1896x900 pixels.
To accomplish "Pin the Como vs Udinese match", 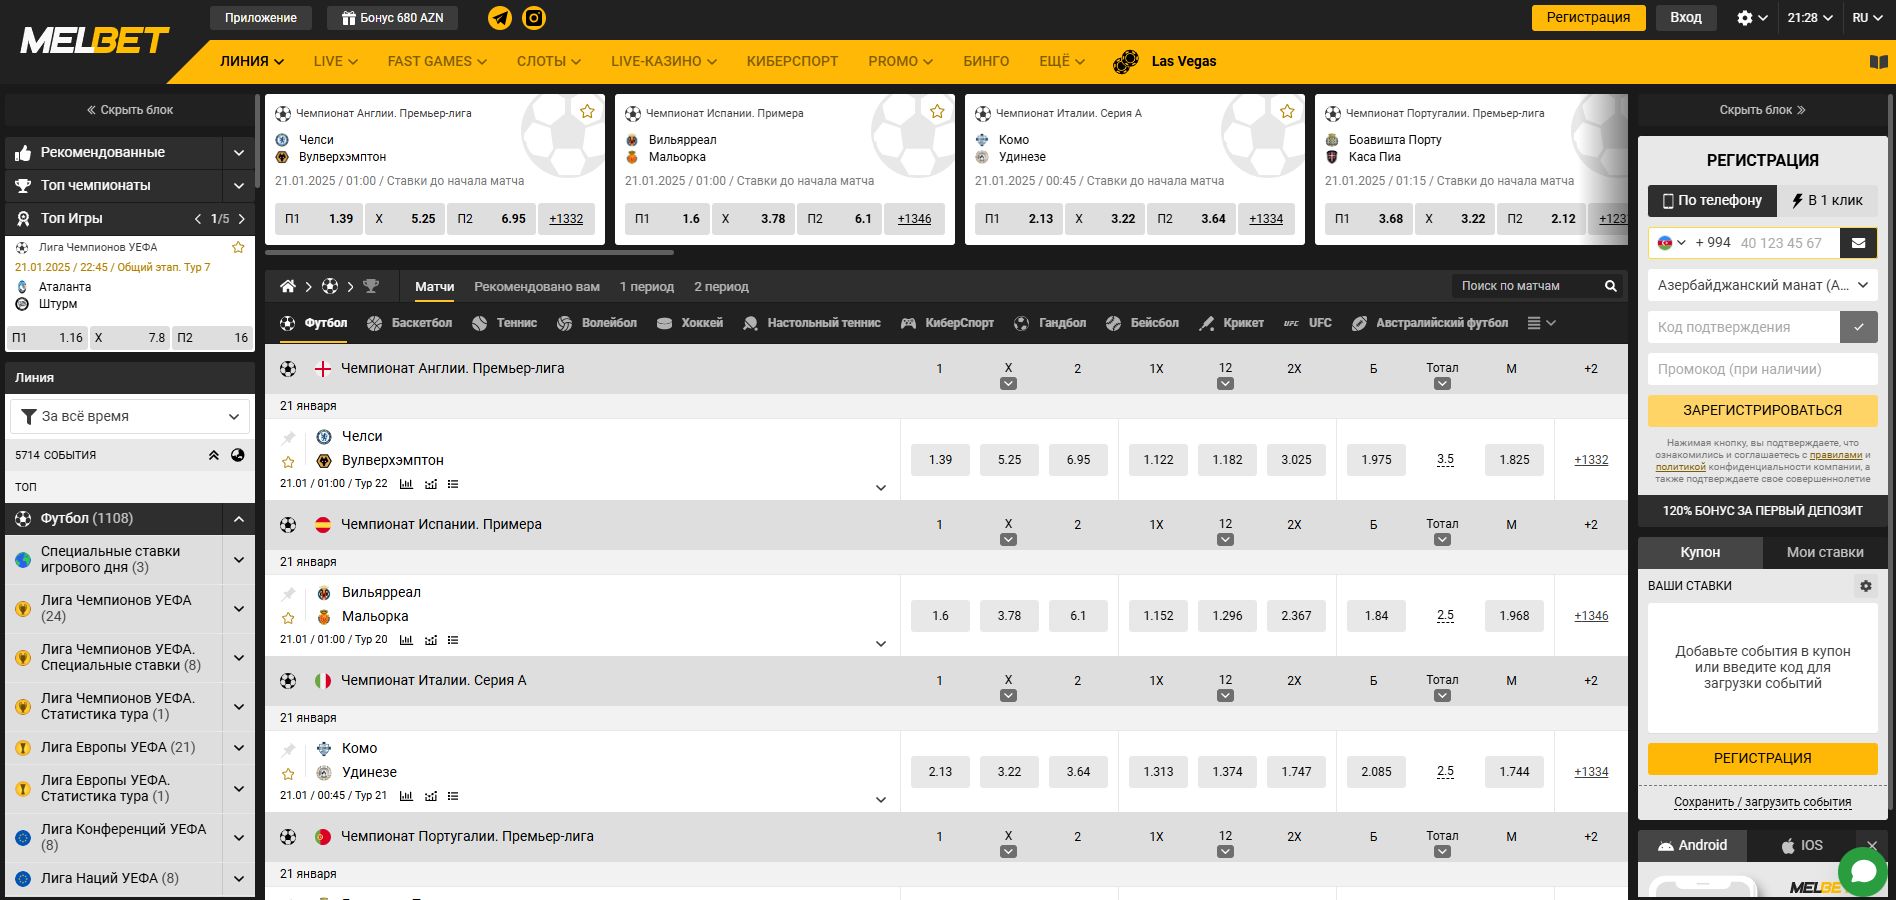I will pos(288,749).
